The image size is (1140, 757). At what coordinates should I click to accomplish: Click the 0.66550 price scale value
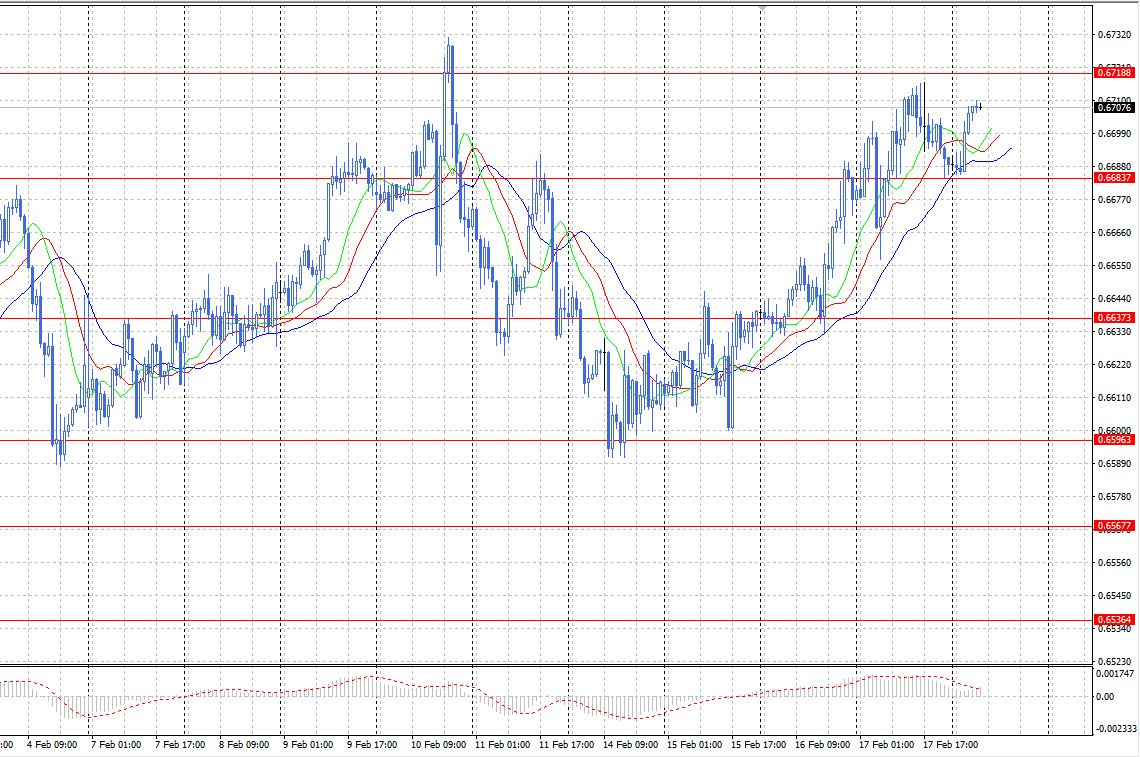coord(1114,265)
